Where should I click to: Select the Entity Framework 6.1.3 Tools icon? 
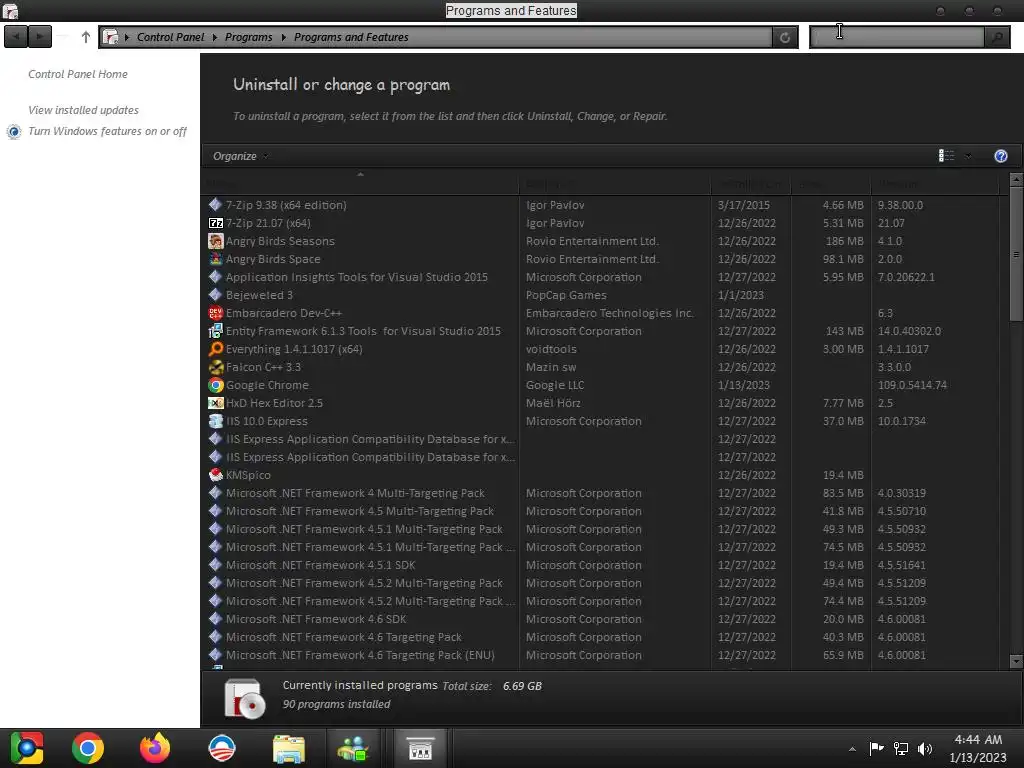point(216,331)
